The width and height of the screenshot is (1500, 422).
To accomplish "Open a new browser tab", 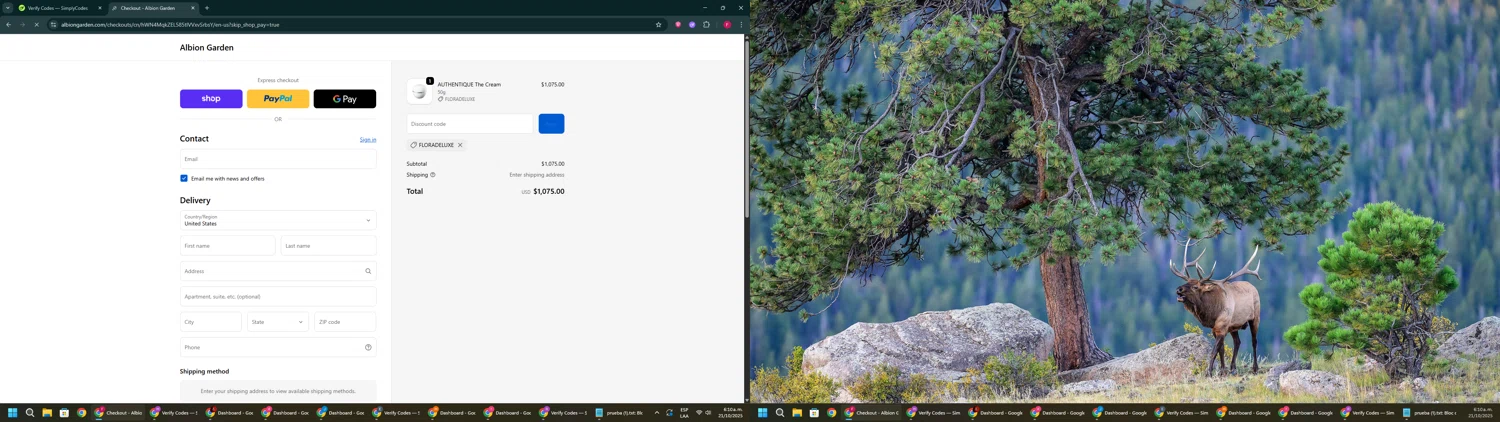I will [207, 8].
